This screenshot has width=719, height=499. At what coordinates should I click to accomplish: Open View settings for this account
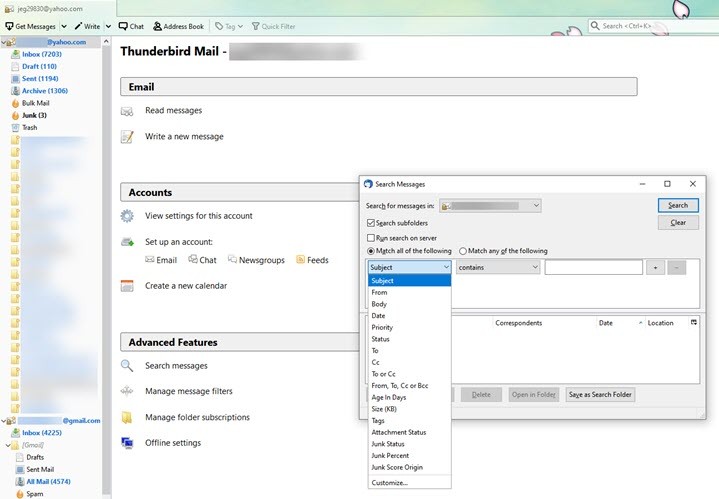(x=199, y=216)
